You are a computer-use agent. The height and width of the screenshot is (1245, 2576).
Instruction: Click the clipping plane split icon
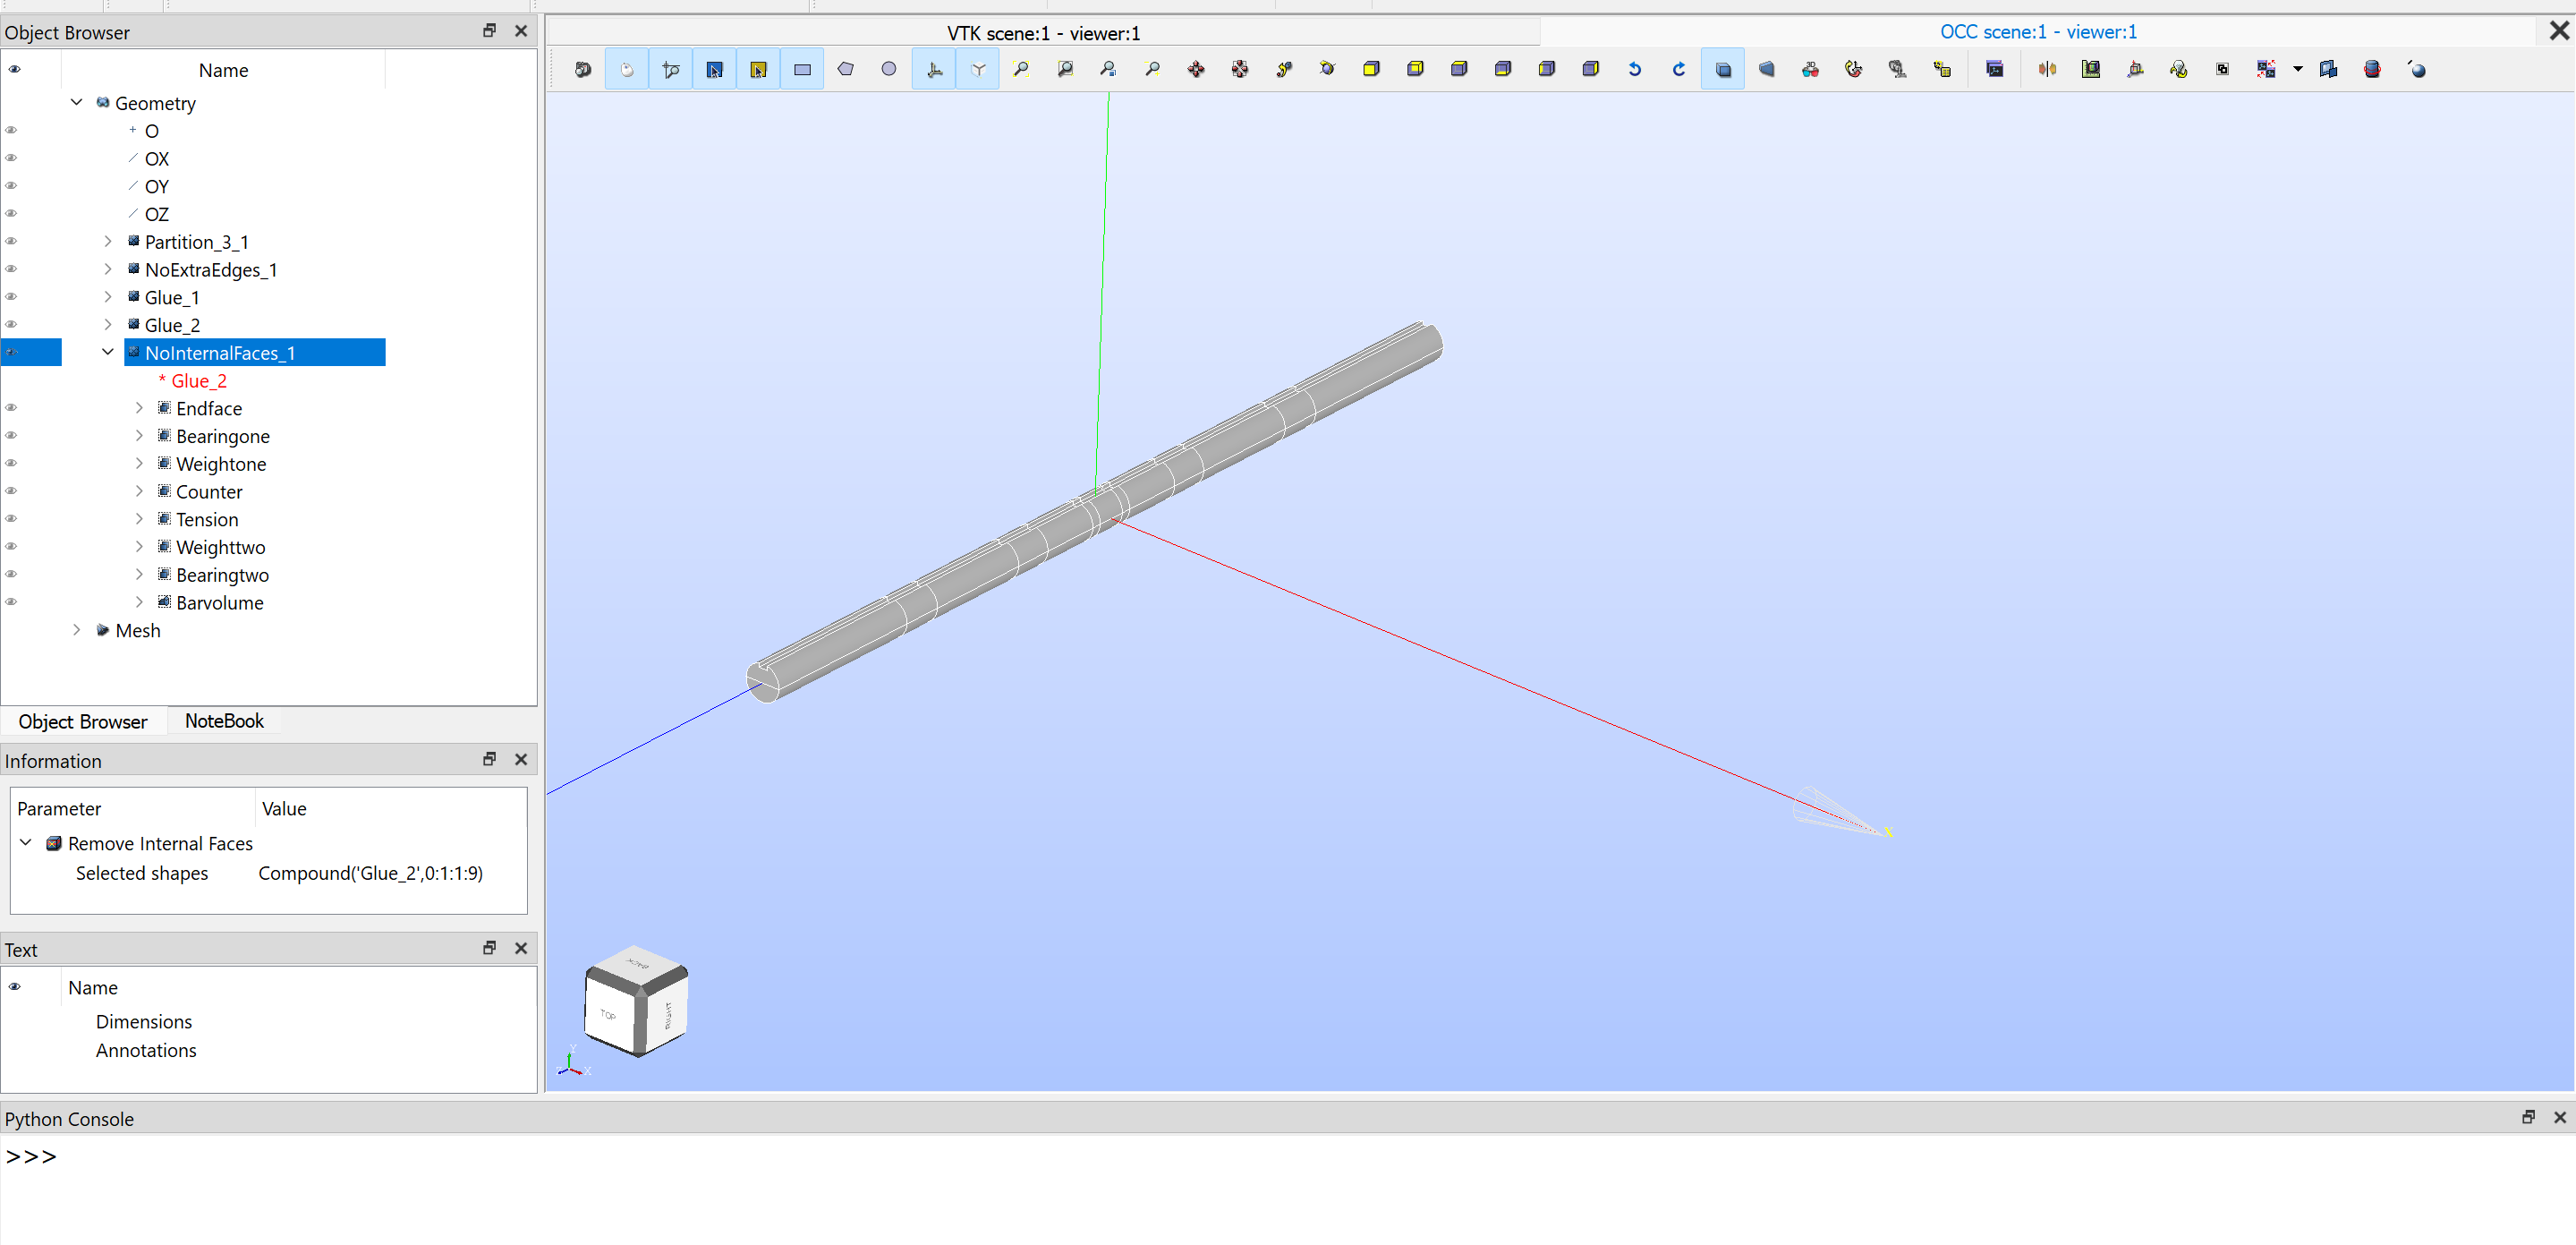click(2046, 69)
